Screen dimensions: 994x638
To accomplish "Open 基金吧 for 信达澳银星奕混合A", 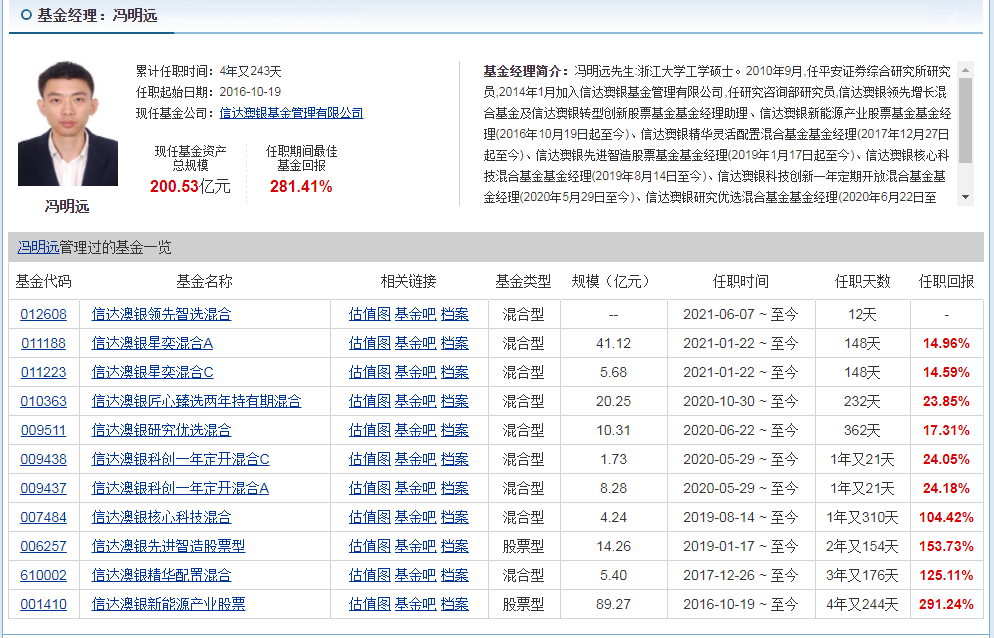I will (x=415, y=343).
